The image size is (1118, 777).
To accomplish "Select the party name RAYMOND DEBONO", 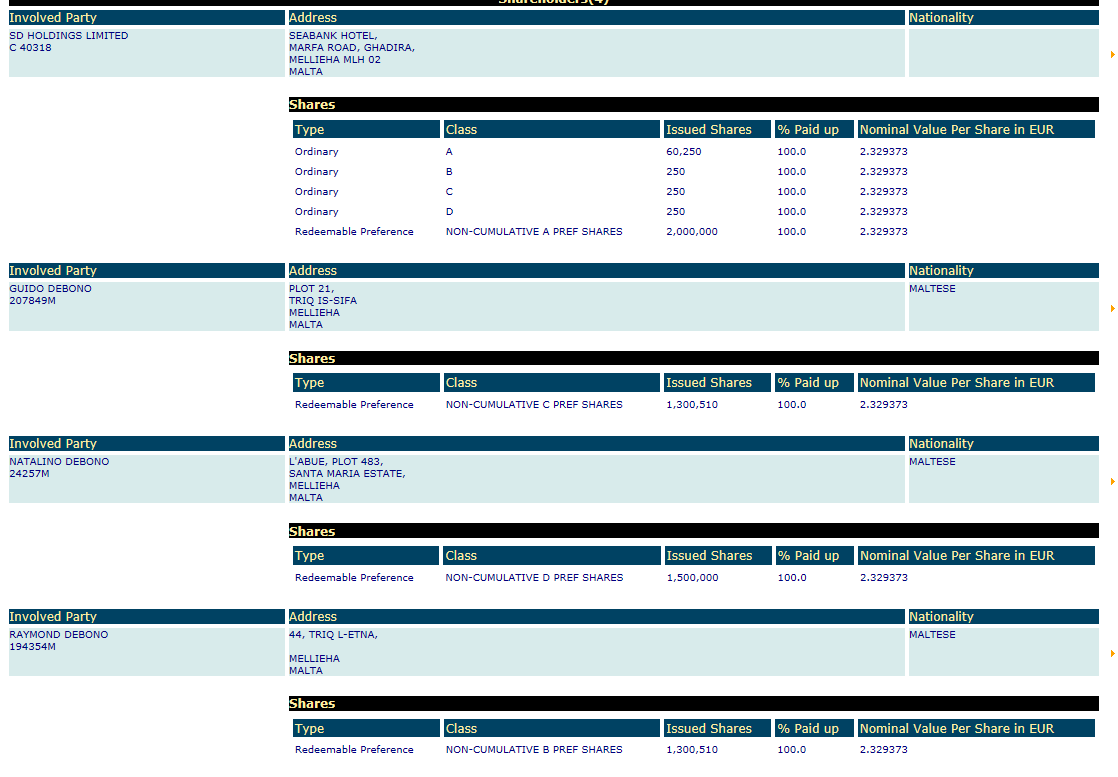I will click(58, 634).
